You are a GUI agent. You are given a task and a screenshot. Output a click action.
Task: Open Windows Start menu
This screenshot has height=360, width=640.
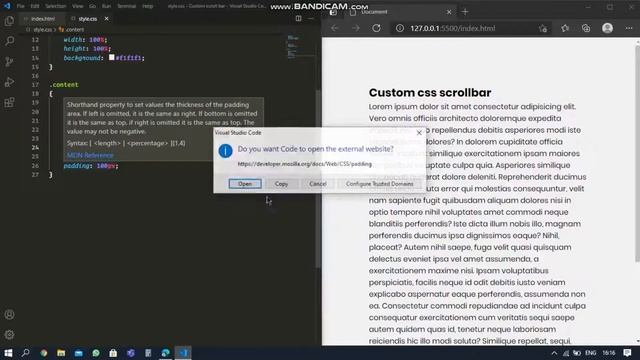click(x=8, y=353)
